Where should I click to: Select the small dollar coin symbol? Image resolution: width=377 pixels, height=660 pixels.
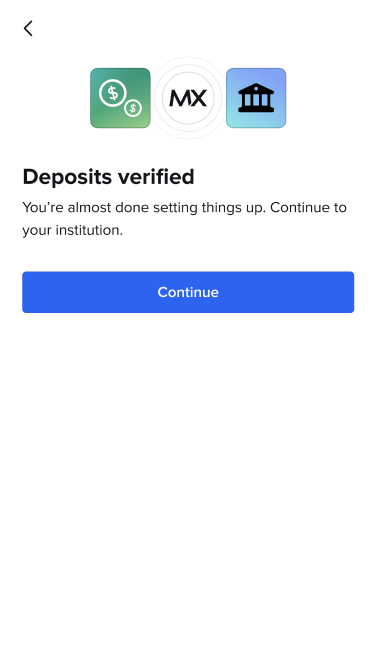click(x=133, y=108)
